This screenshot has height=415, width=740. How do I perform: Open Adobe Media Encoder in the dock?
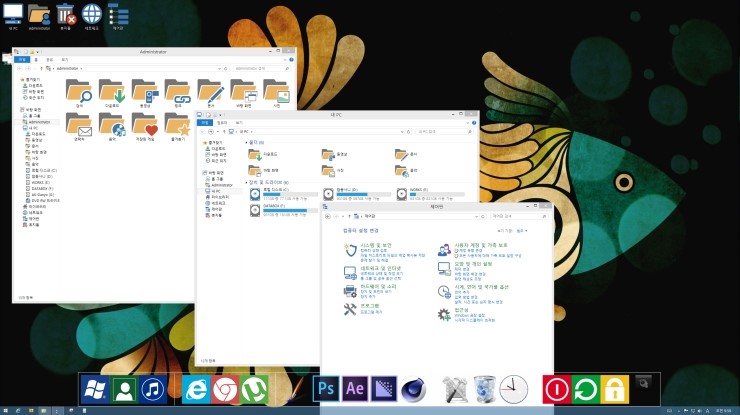(x=384, y=389)
